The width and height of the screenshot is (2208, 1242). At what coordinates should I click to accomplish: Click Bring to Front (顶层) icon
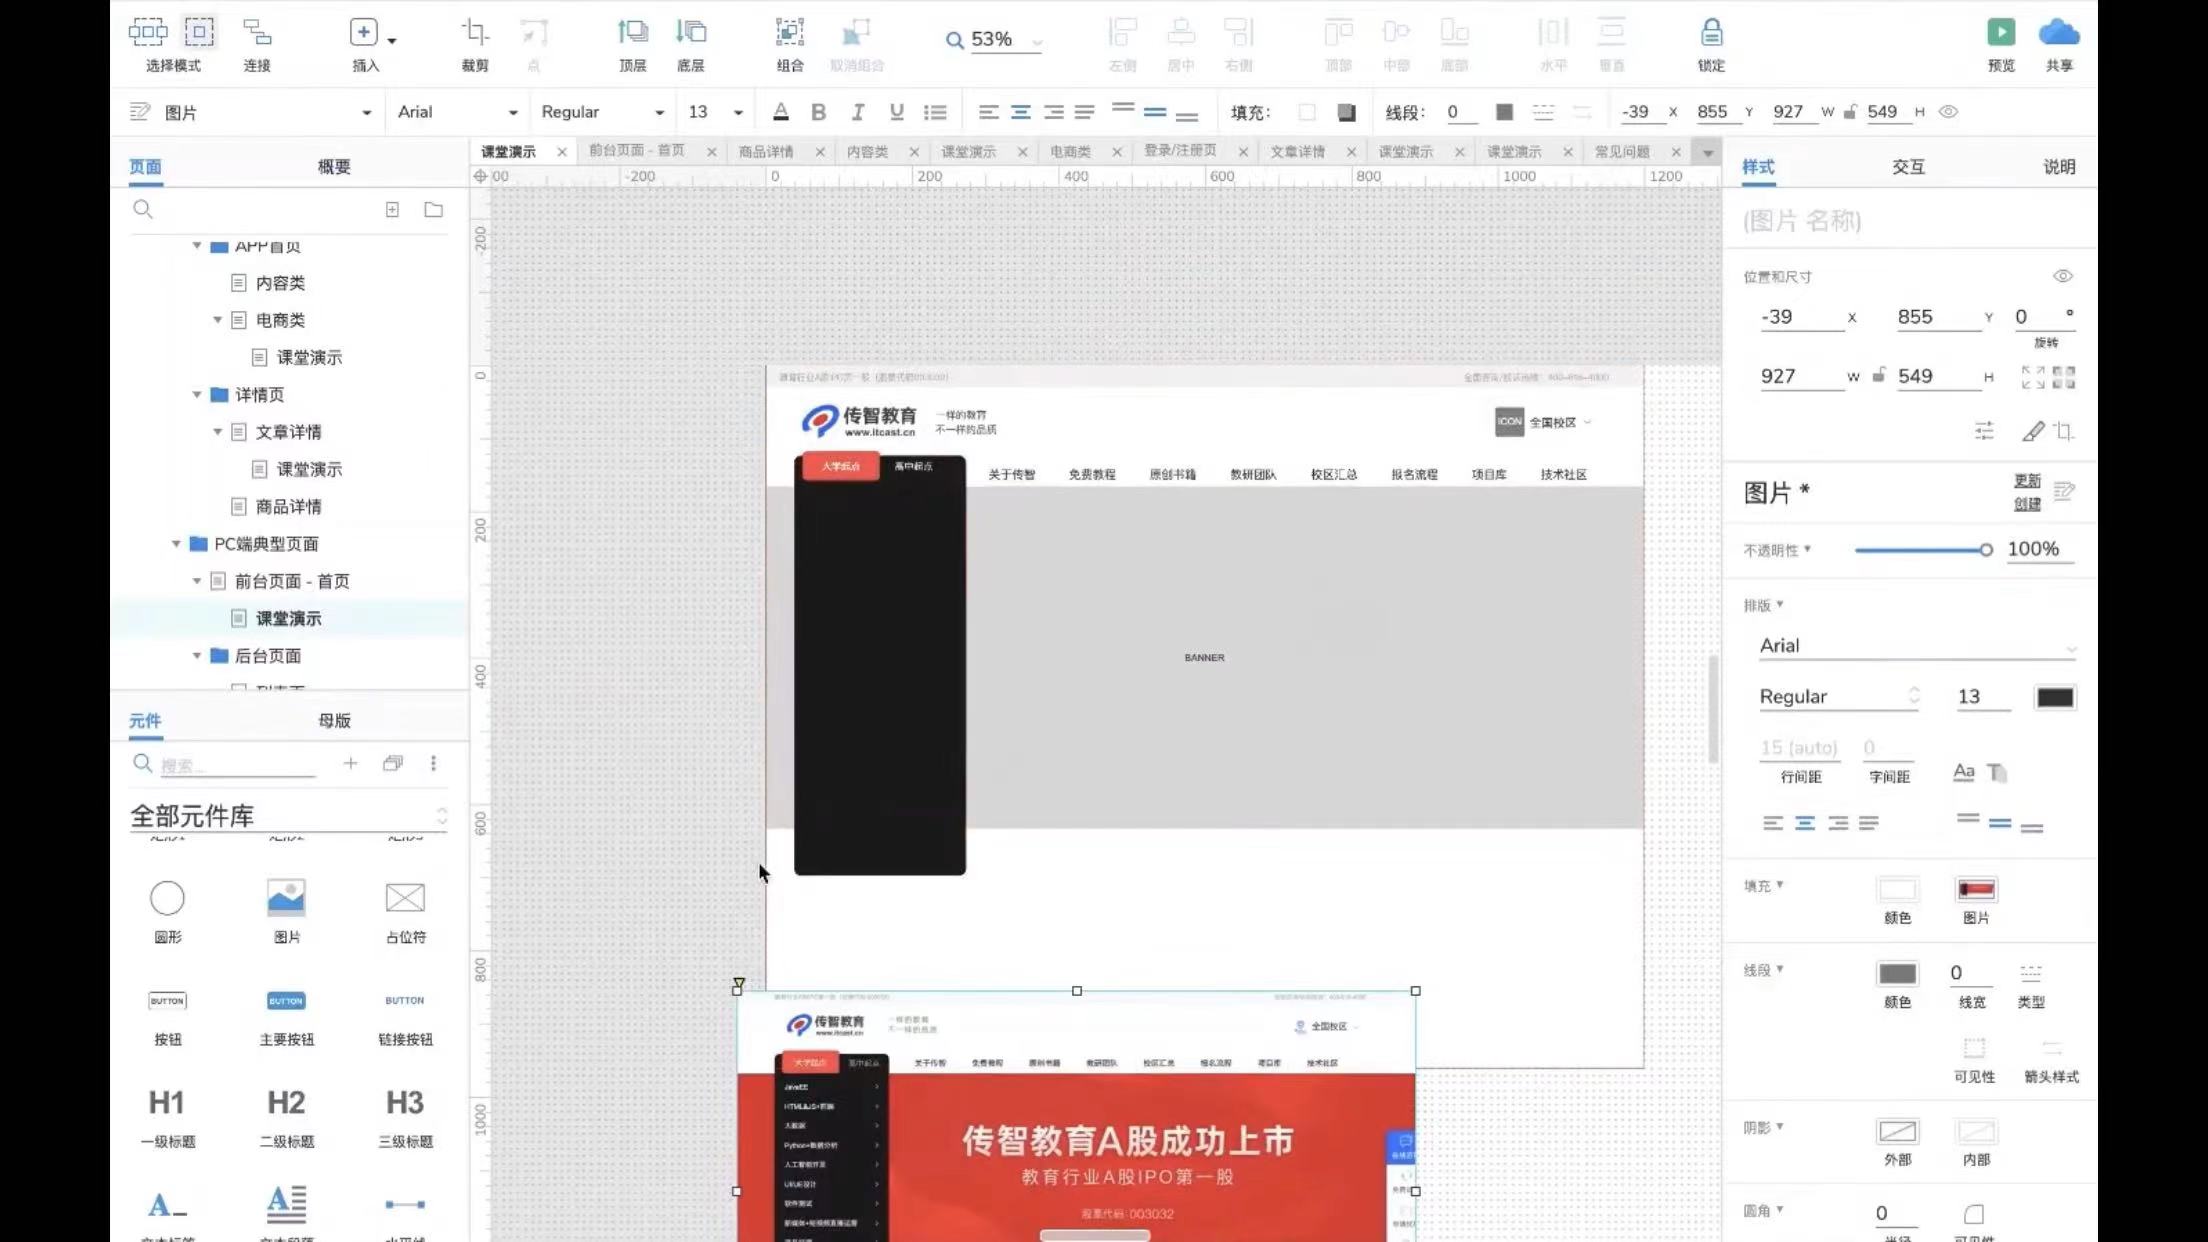pos(632,34)
